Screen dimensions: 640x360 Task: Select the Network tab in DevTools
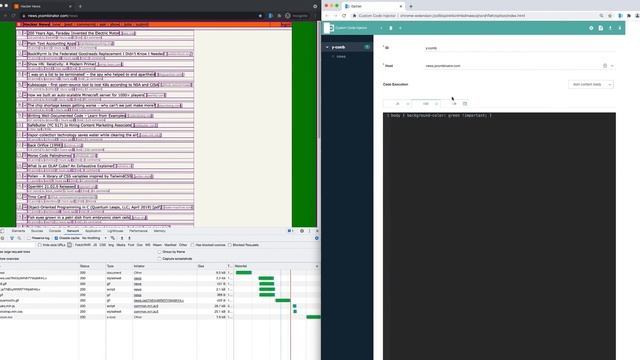coord(73,231)
